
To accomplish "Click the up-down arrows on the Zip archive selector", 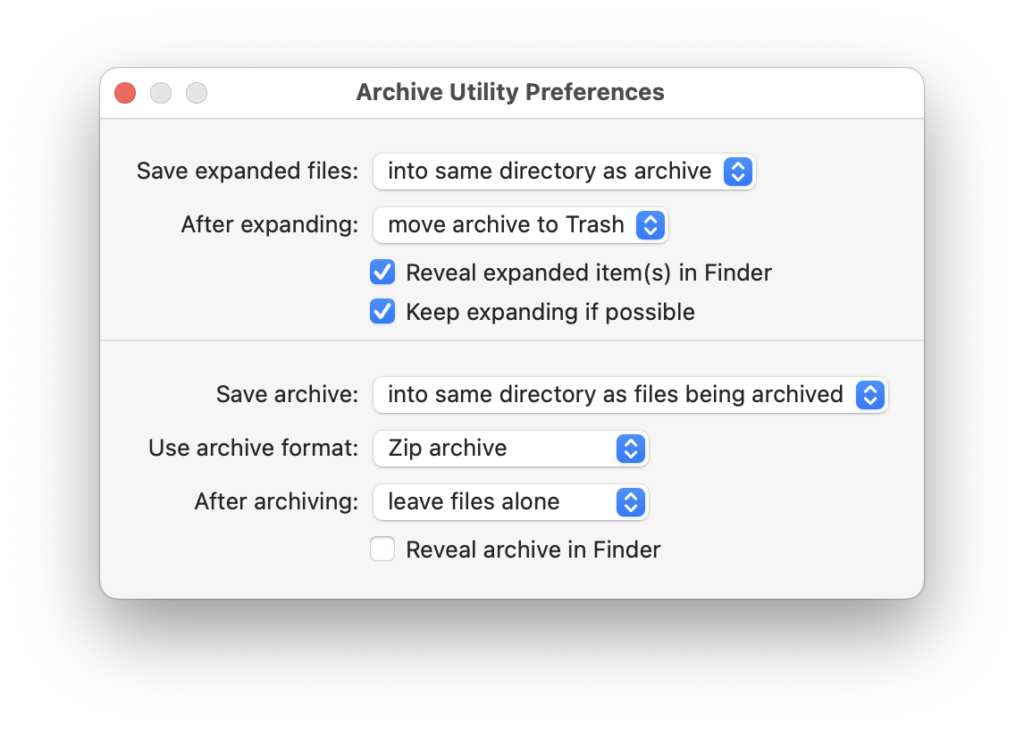I will pos(630,448).
